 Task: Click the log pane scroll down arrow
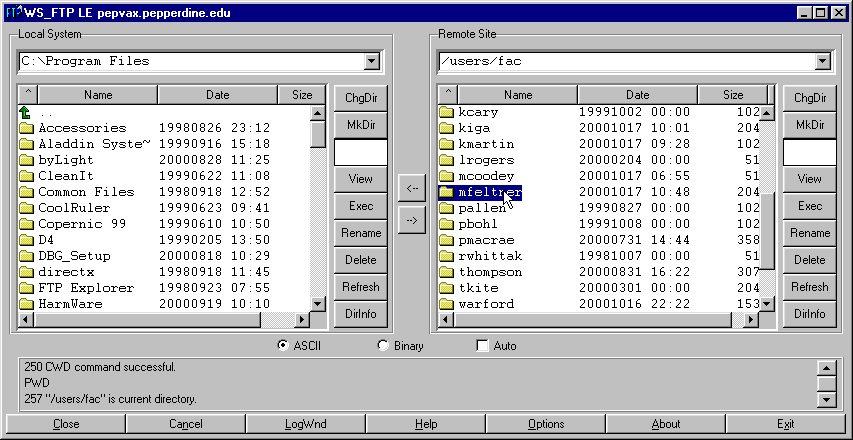click(x=826, y=400)
